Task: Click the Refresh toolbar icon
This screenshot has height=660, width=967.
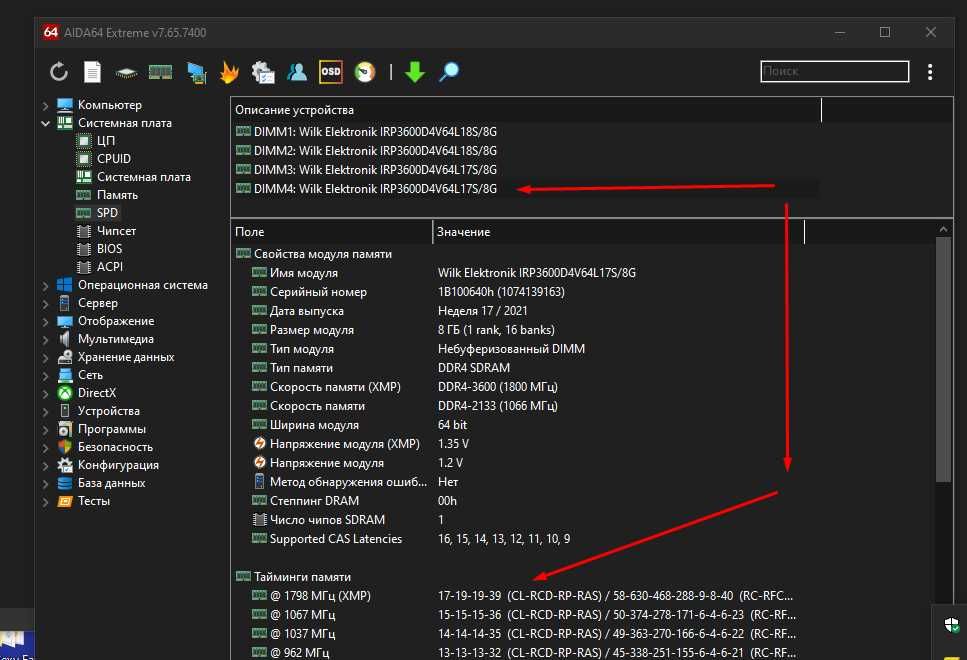Action: 59,72
